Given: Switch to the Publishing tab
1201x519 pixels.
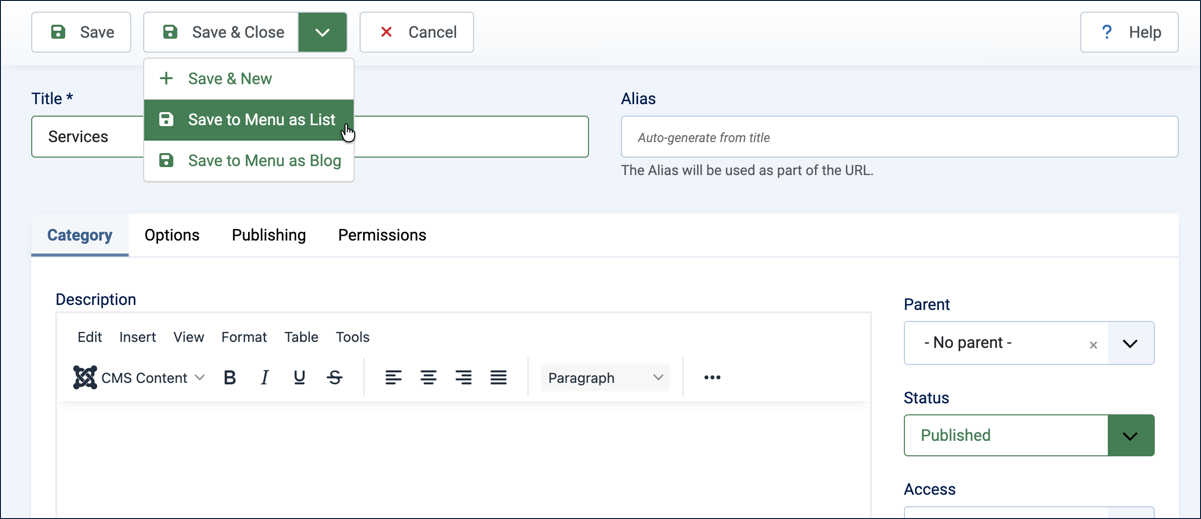Looking at the screenshot, I should pos(269,235).
